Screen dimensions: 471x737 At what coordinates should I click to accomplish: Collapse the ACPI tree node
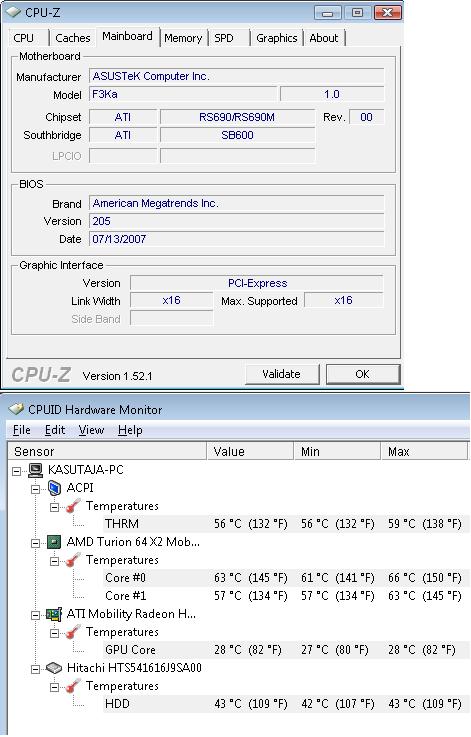35,489
